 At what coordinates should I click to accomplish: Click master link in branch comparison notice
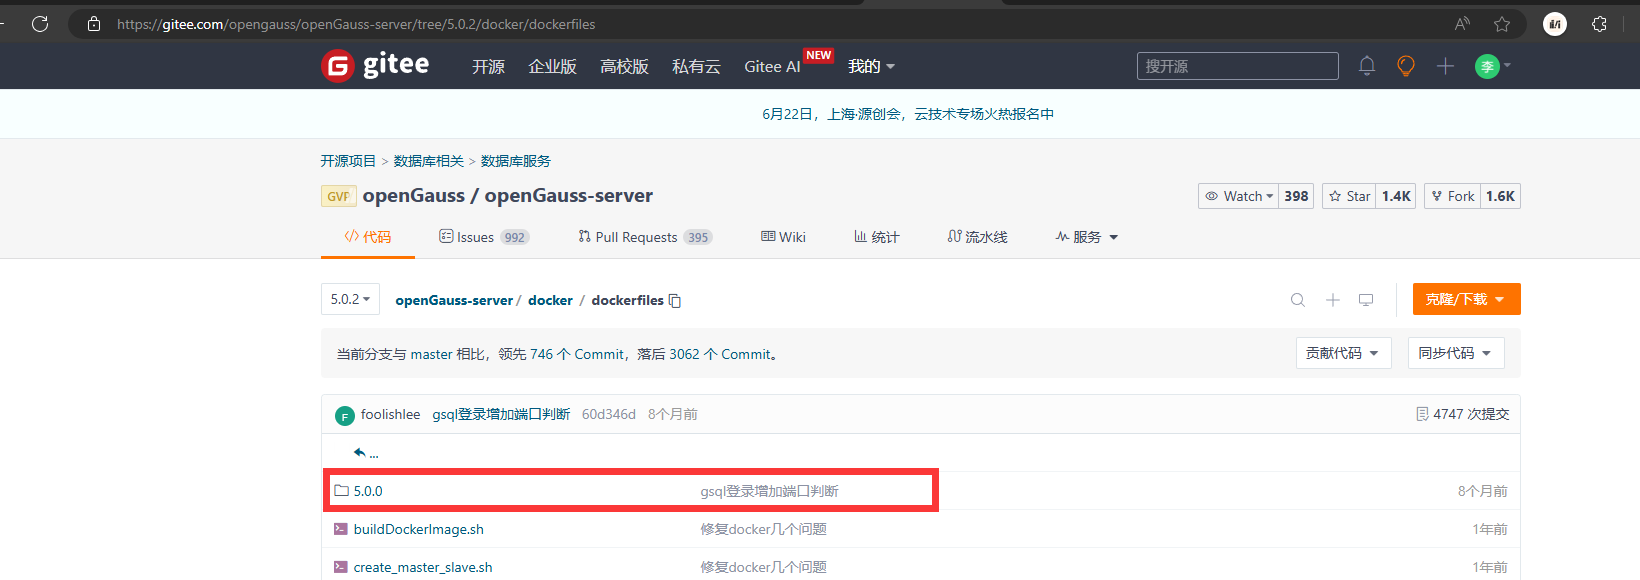(431, 354)
